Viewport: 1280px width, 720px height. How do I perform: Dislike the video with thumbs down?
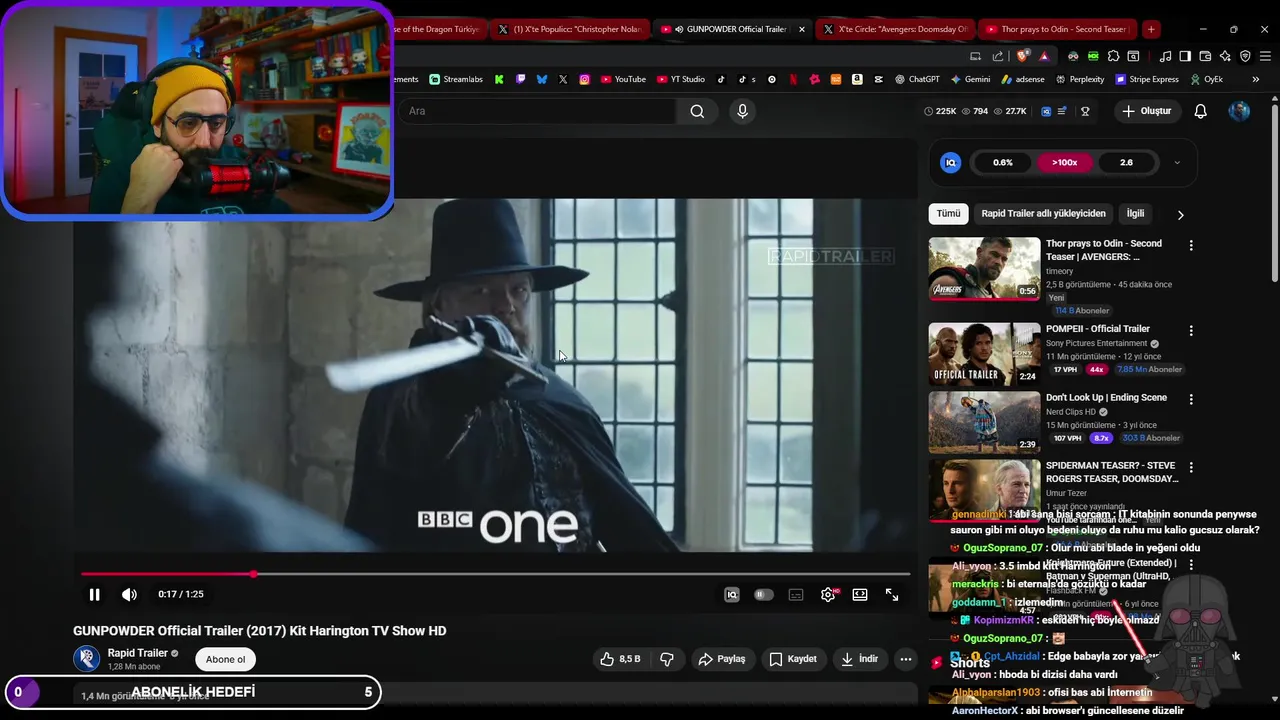(x=667, y=659)
